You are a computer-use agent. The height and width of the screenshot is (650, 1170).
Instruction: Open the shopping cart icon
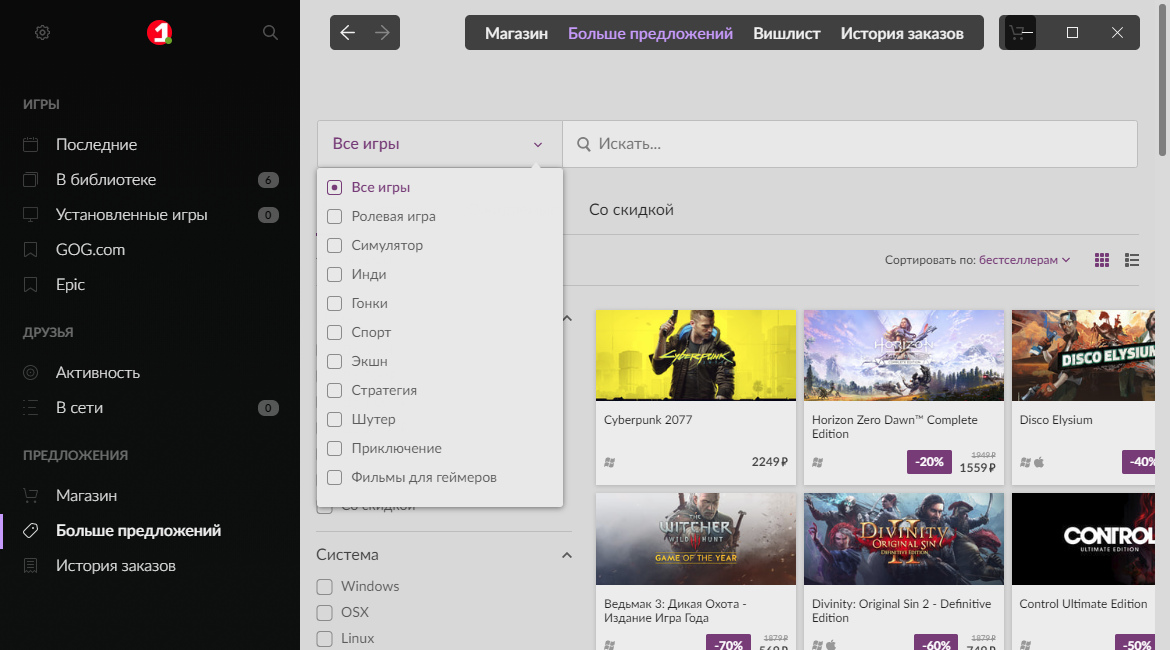pos(1017,33)
